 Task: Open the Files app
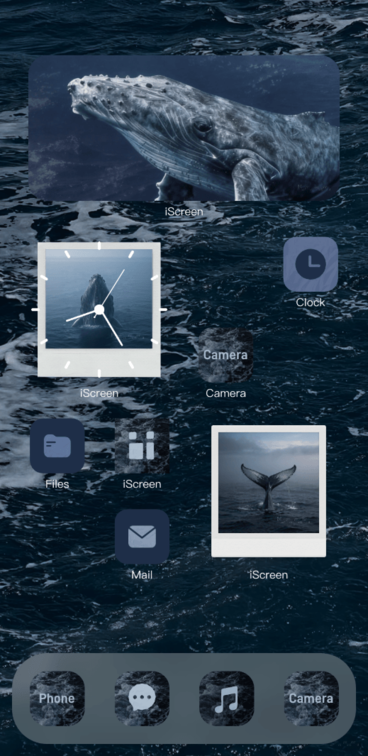click(57, 446)
